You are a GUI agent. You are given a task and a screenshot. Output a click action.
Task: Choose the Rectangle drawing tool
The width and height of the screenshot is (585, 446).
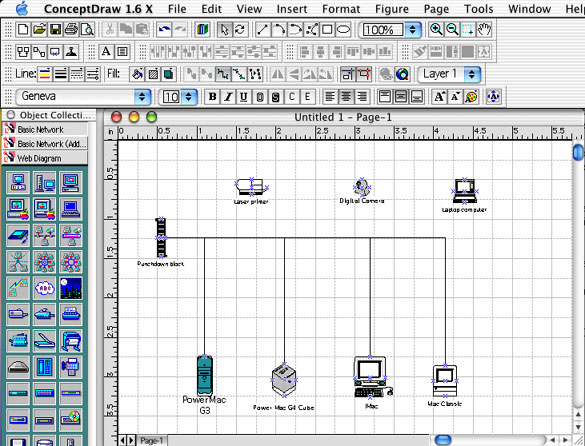327,29
